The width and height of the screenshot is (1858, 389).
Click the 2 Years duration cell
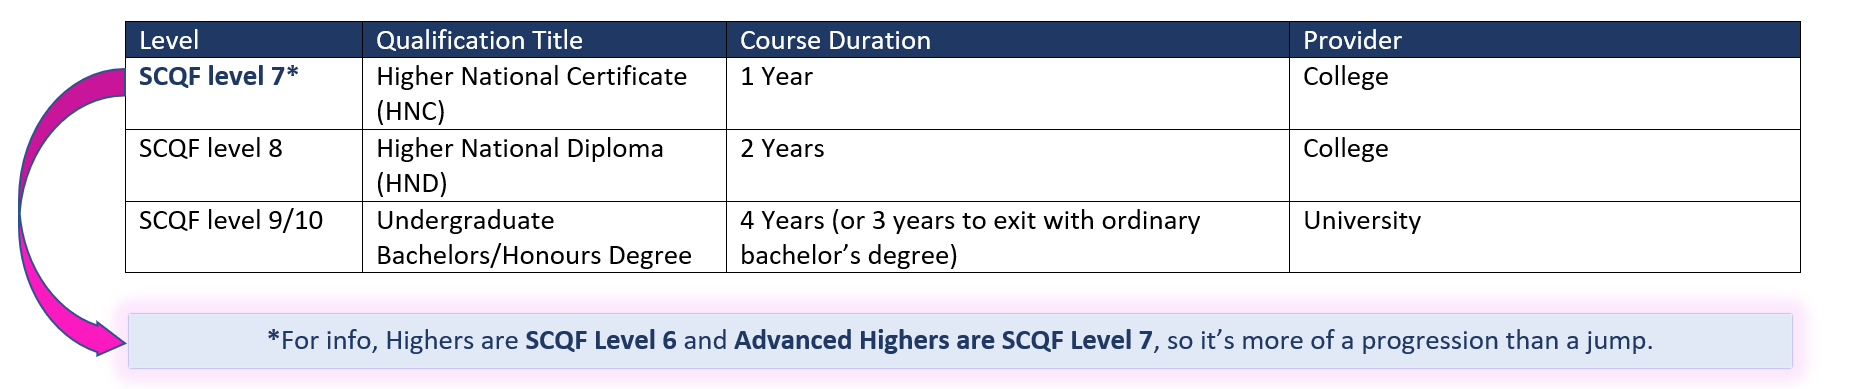[x=1008, y=165]
